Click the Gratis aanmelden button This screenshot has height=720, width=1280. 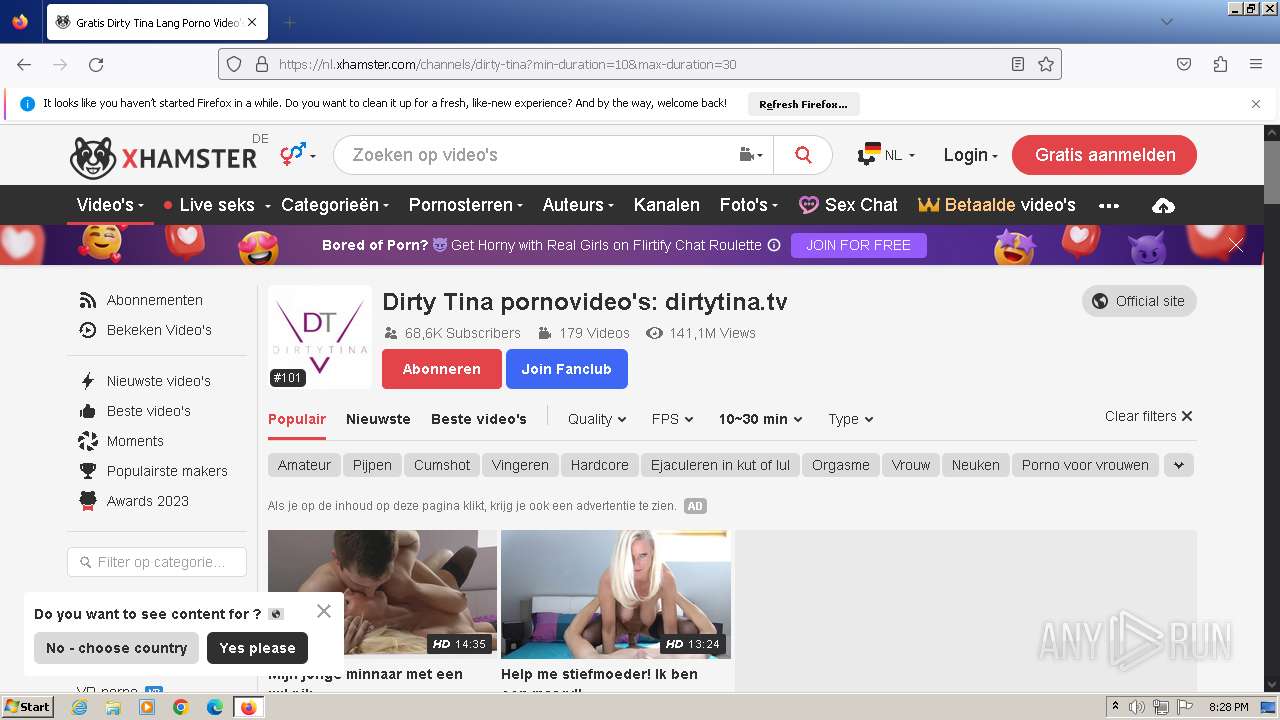pyautogui.click(x=1104, y=155)
